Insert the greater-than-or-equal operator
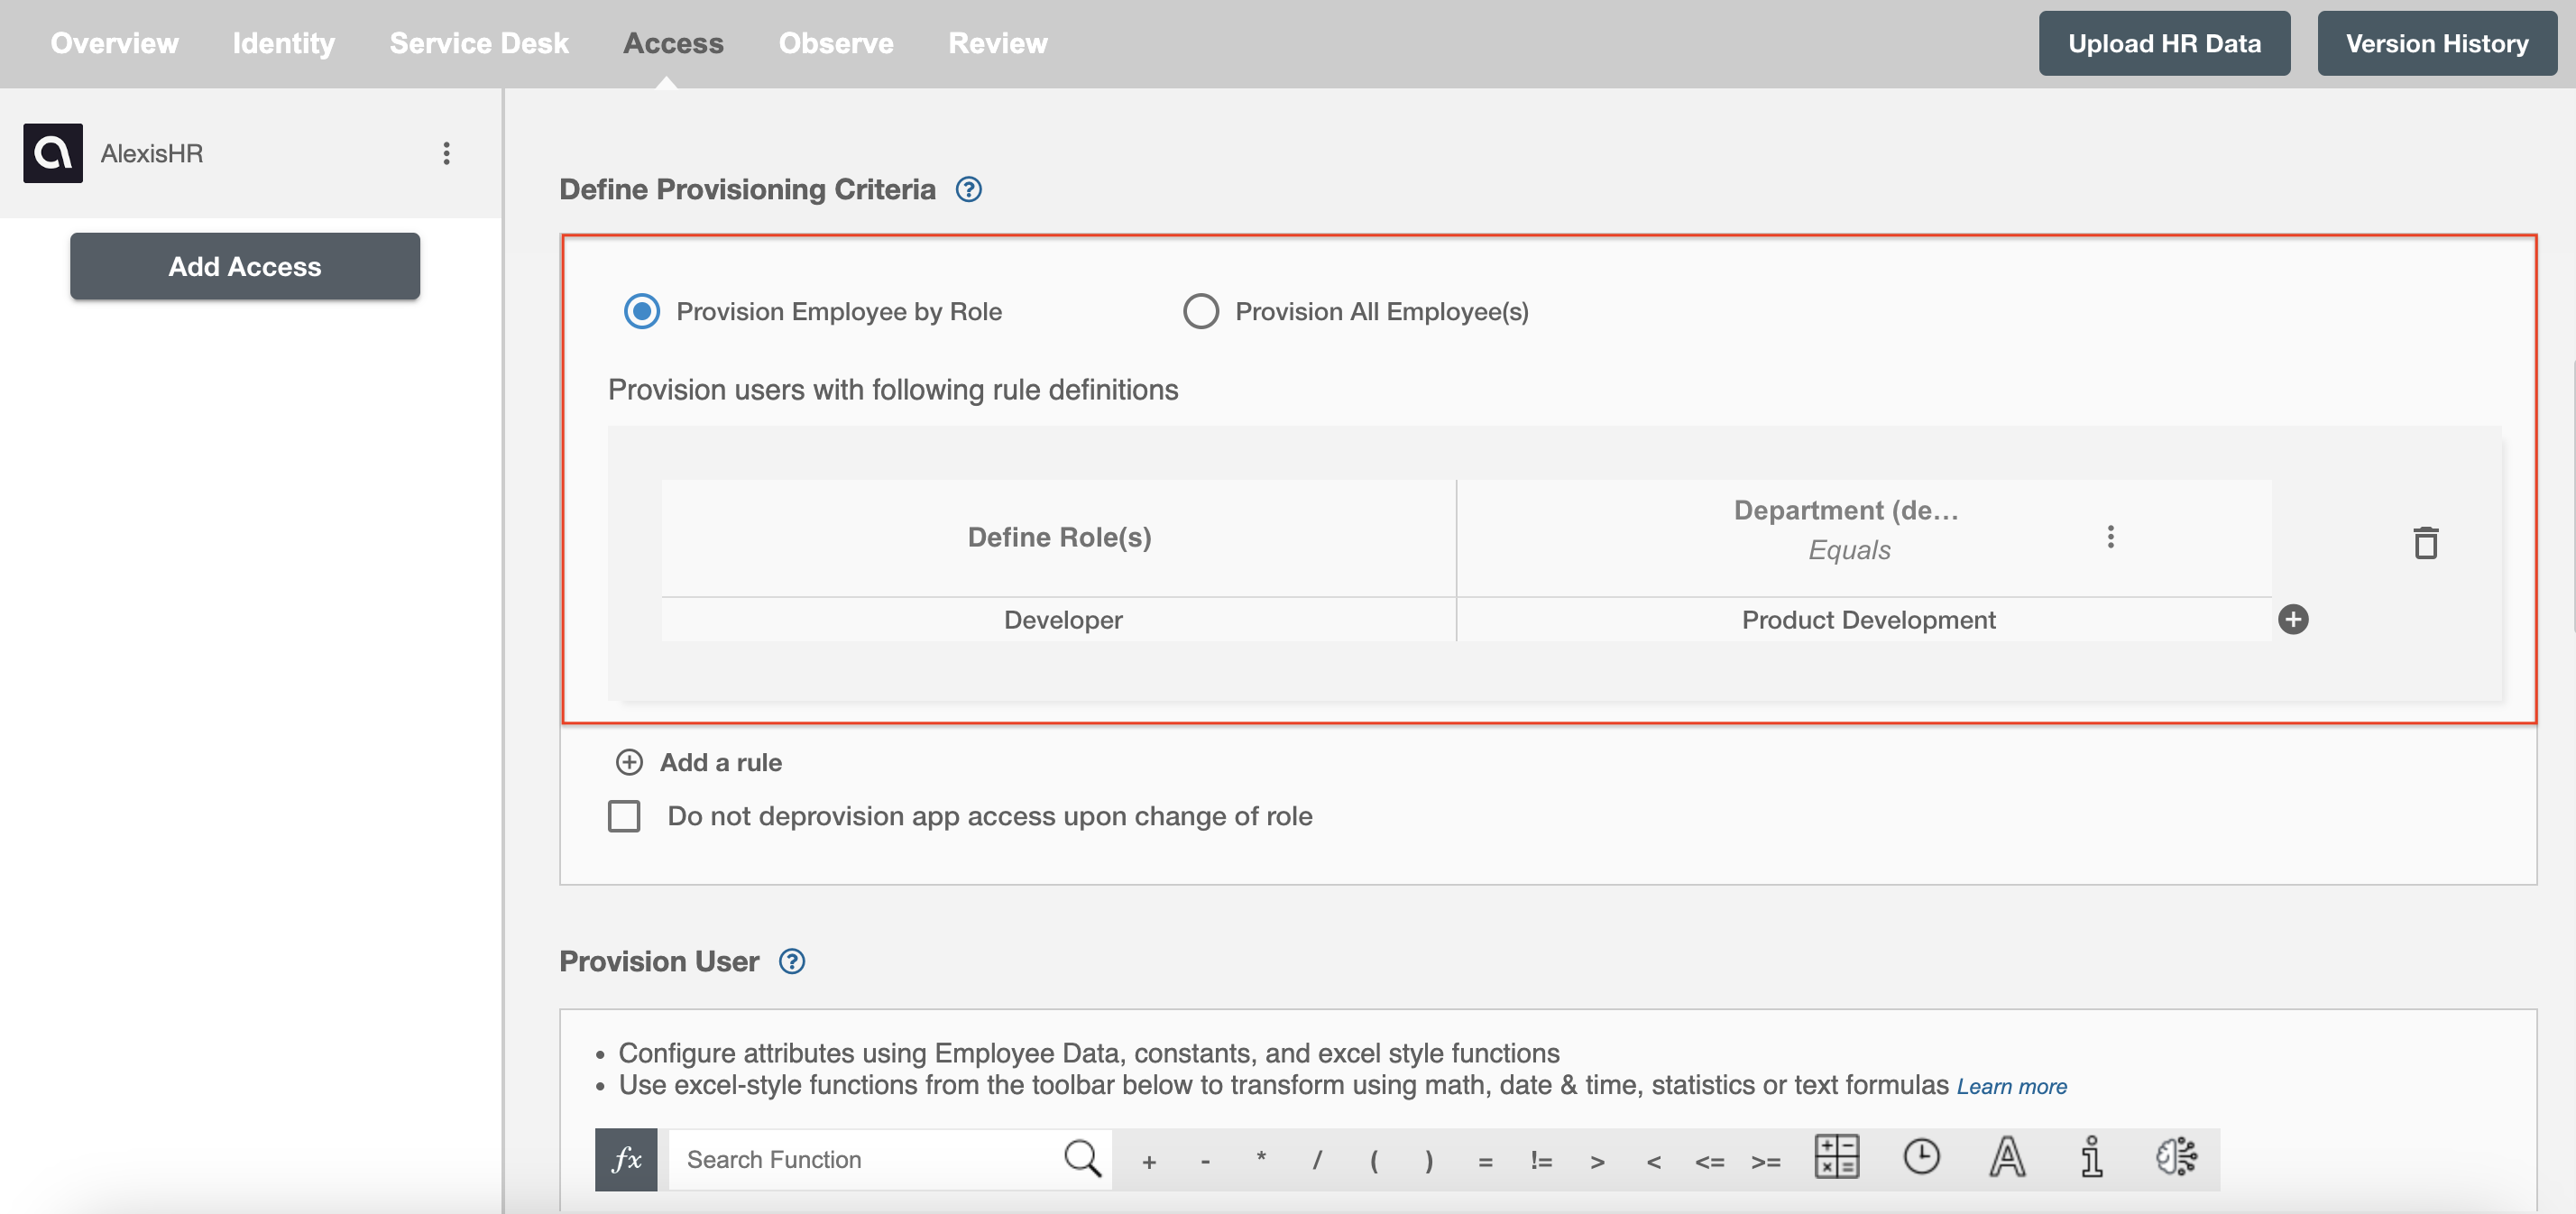Screen dimensions: 2576x1214 click(x=1765, y=1161)
